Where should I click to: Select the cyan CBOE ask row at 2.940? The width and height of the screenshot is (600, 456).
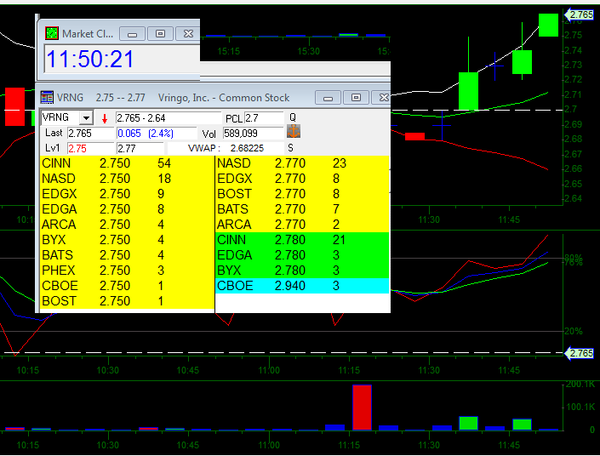coord(302,286)
